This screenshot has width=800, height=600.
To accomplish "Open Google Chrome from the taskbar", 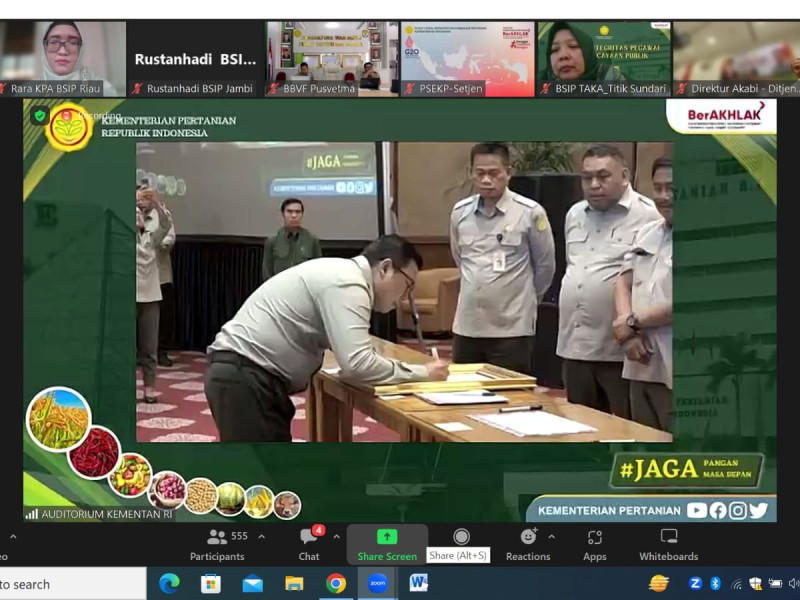I will pyautogui.click(x=336, y=583).
